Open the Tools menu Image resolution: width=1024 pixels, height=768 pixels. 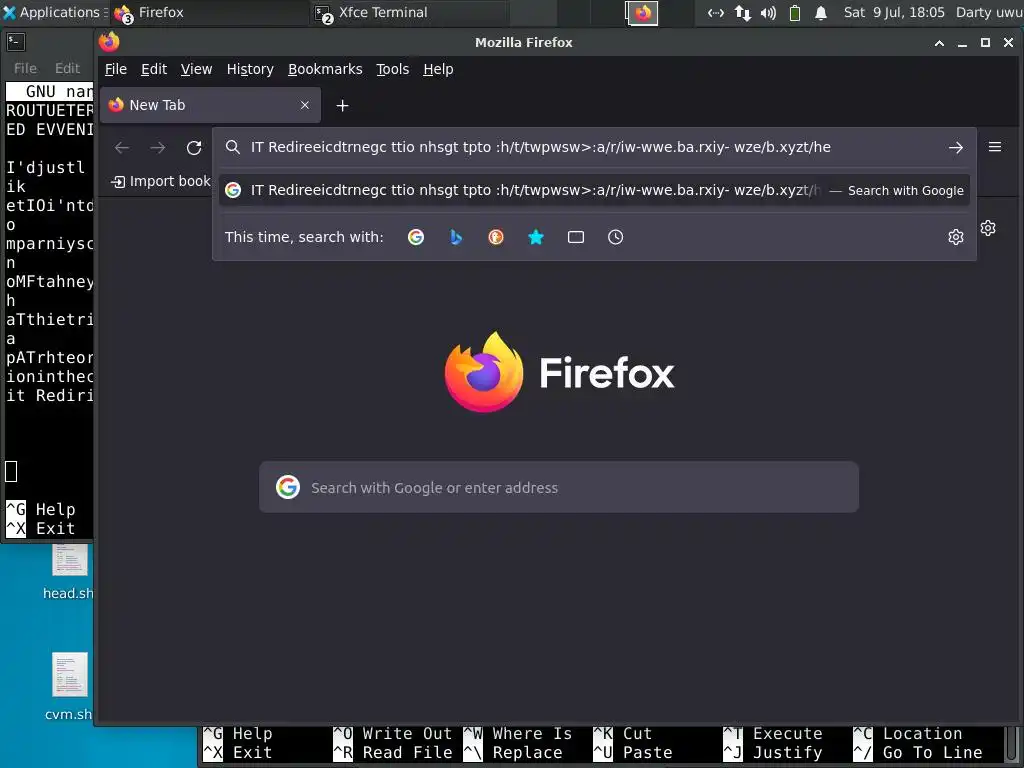(x=392, y=69)
